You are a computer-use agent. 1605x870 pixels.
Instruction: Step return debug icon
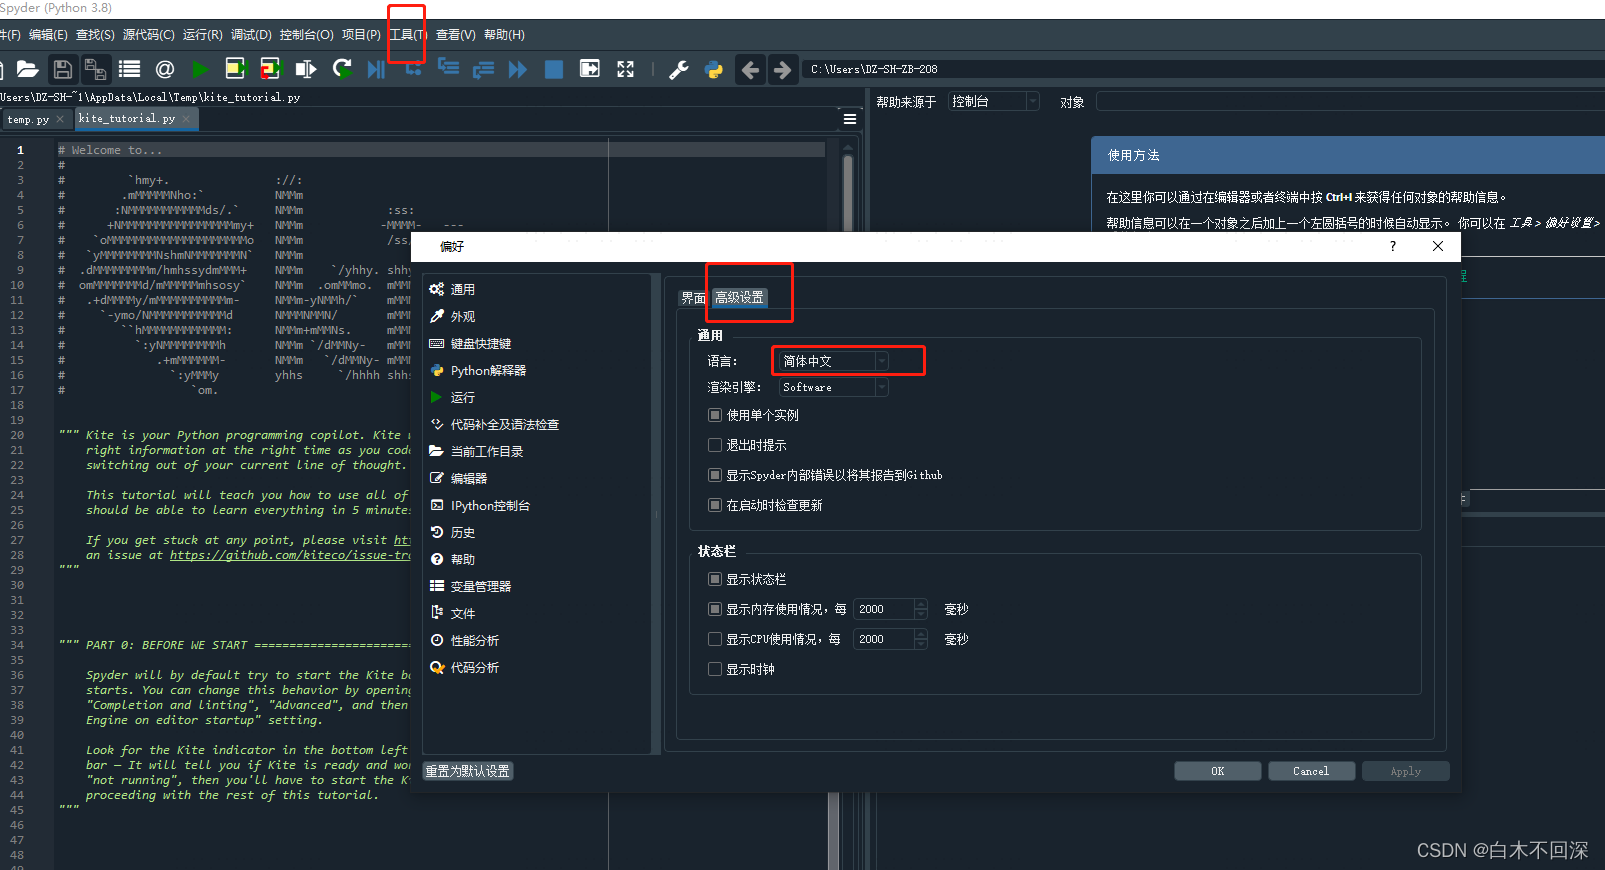483,69
